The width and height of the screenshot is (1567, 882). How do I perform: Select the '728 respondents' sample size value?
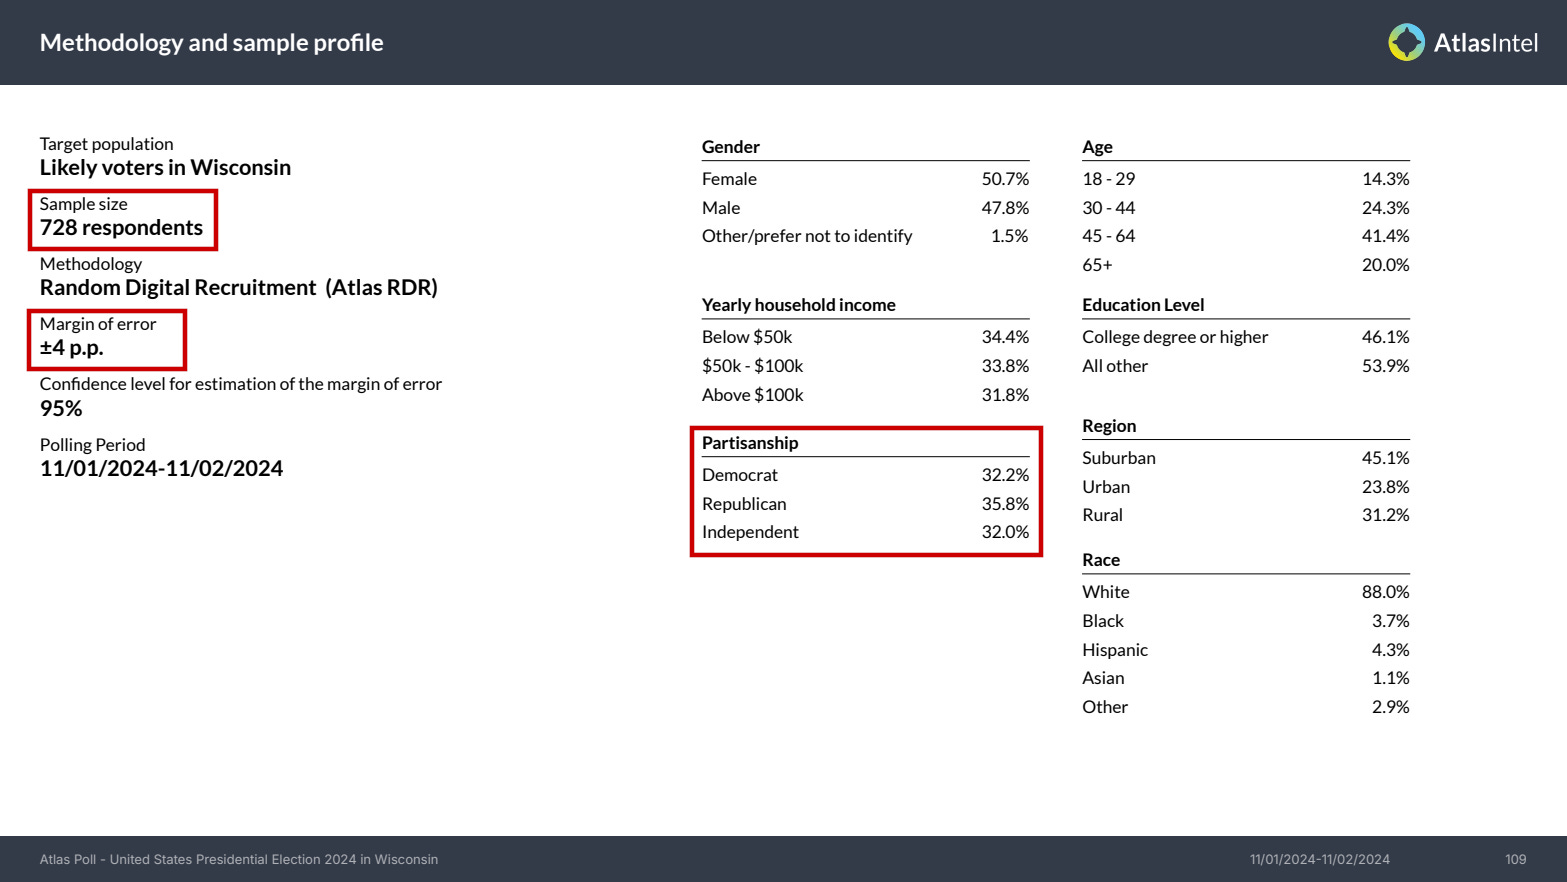[121, 228]
